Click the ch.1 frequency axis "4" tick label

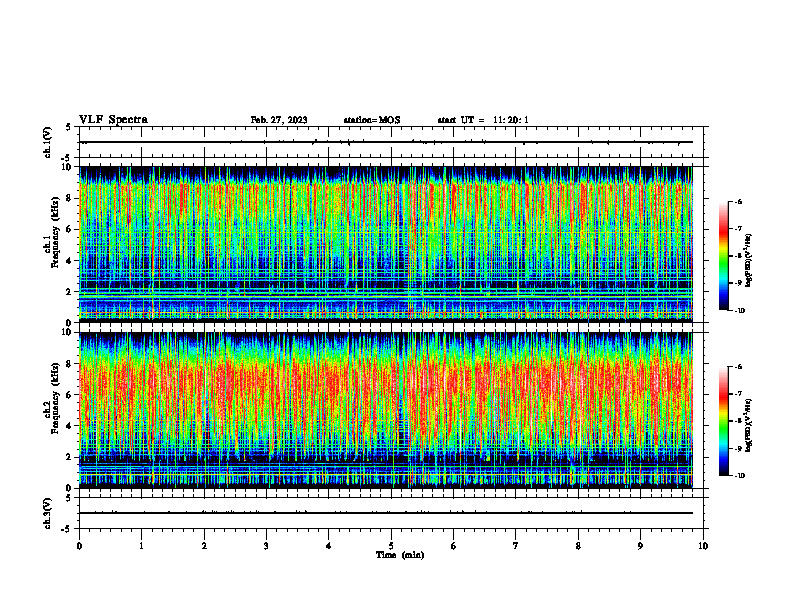coord(70,261)
